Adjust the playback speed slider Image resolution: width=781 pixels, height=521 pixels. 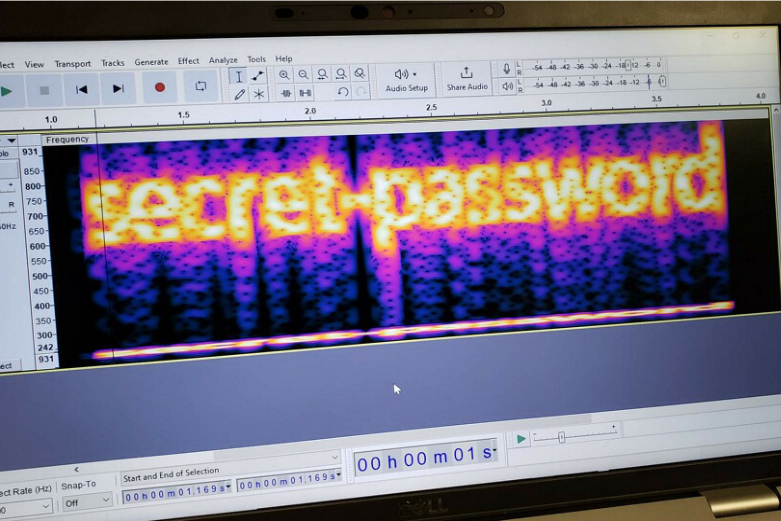pyautogui.click(x=562, y=437)
